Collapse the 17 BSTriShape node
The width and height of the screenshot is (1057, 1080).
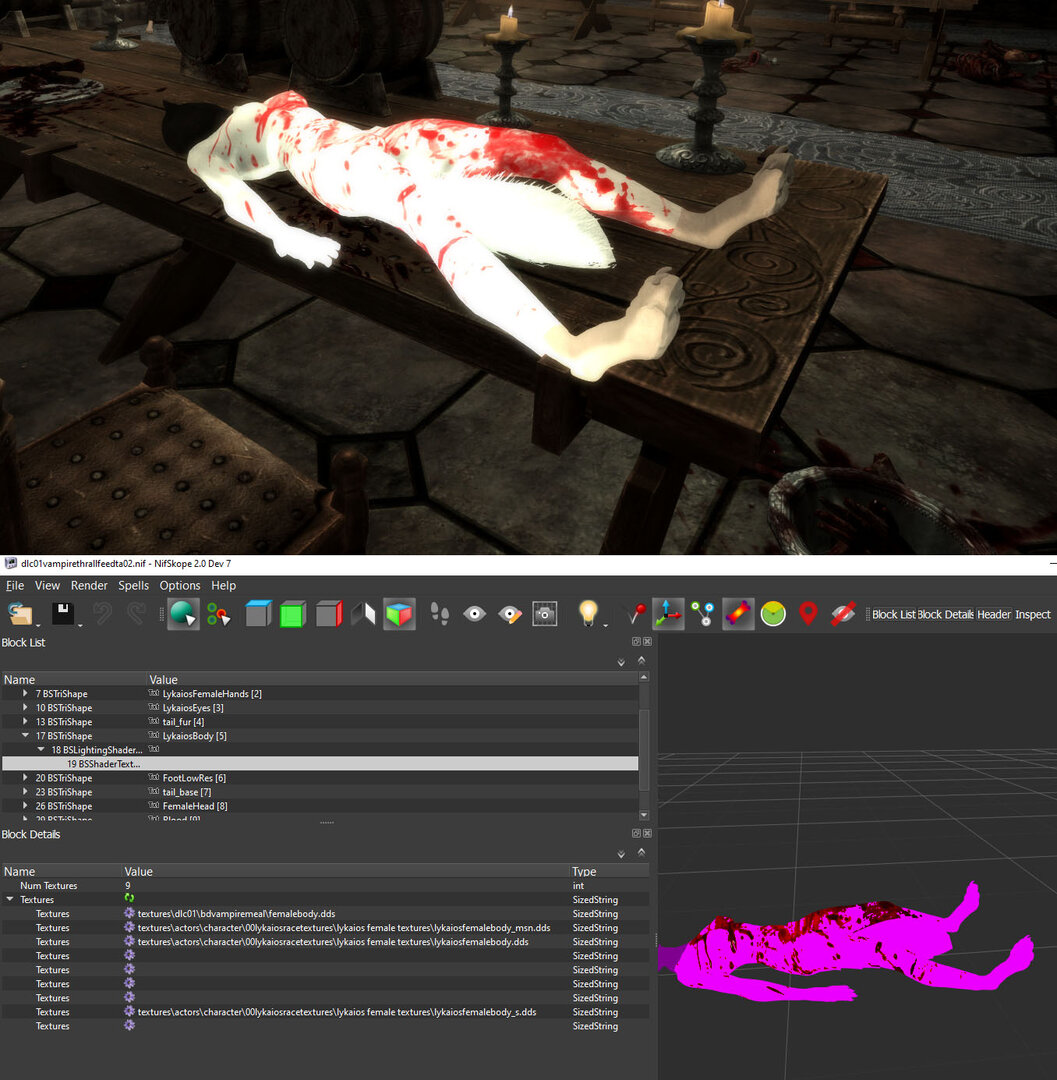(25, 735)
